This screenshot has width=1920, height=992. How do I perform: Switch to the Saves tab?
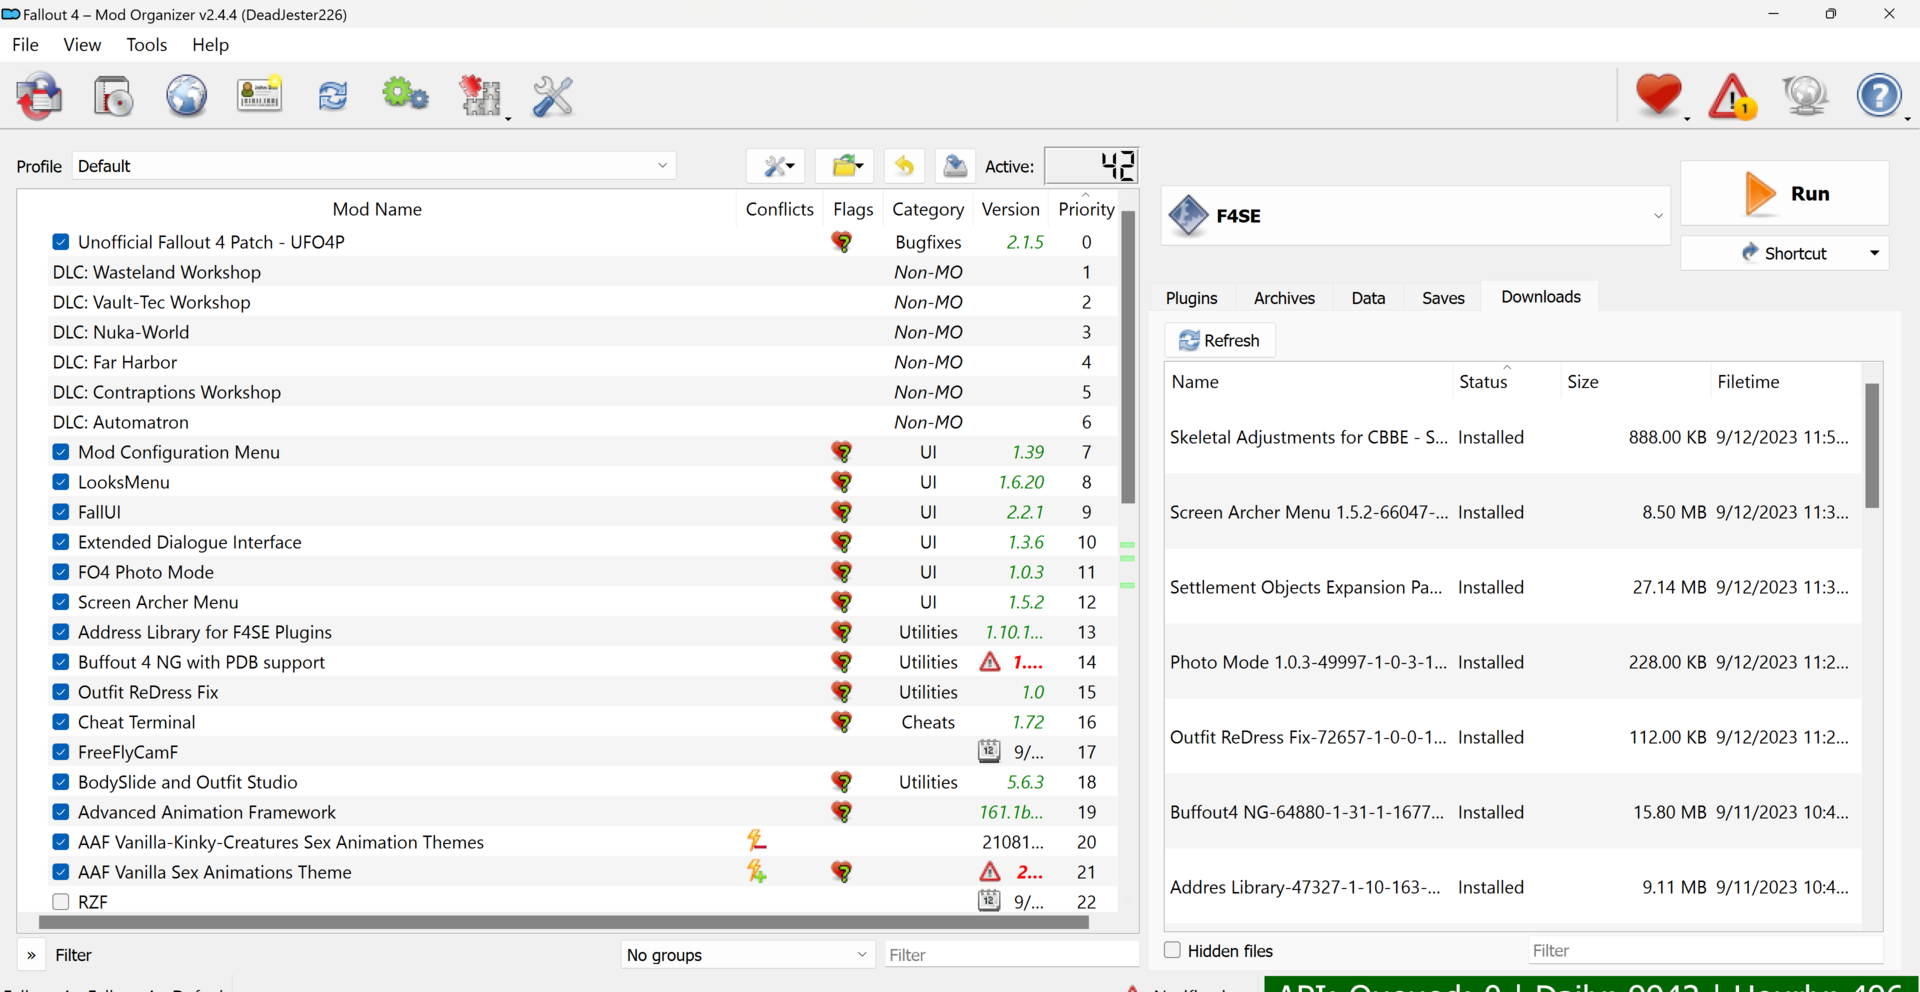pyautogui.click(x=1443, y=298)
